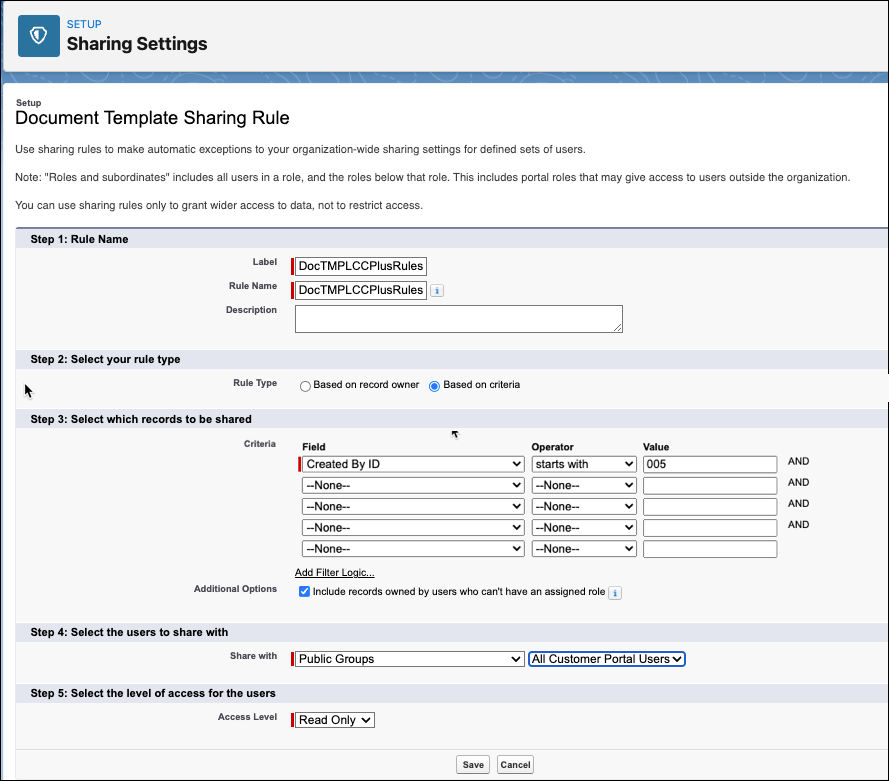This screenshot has height=781, width=889.
Task: Click the SETUP breadcrumb link
Action: (84, 24)
